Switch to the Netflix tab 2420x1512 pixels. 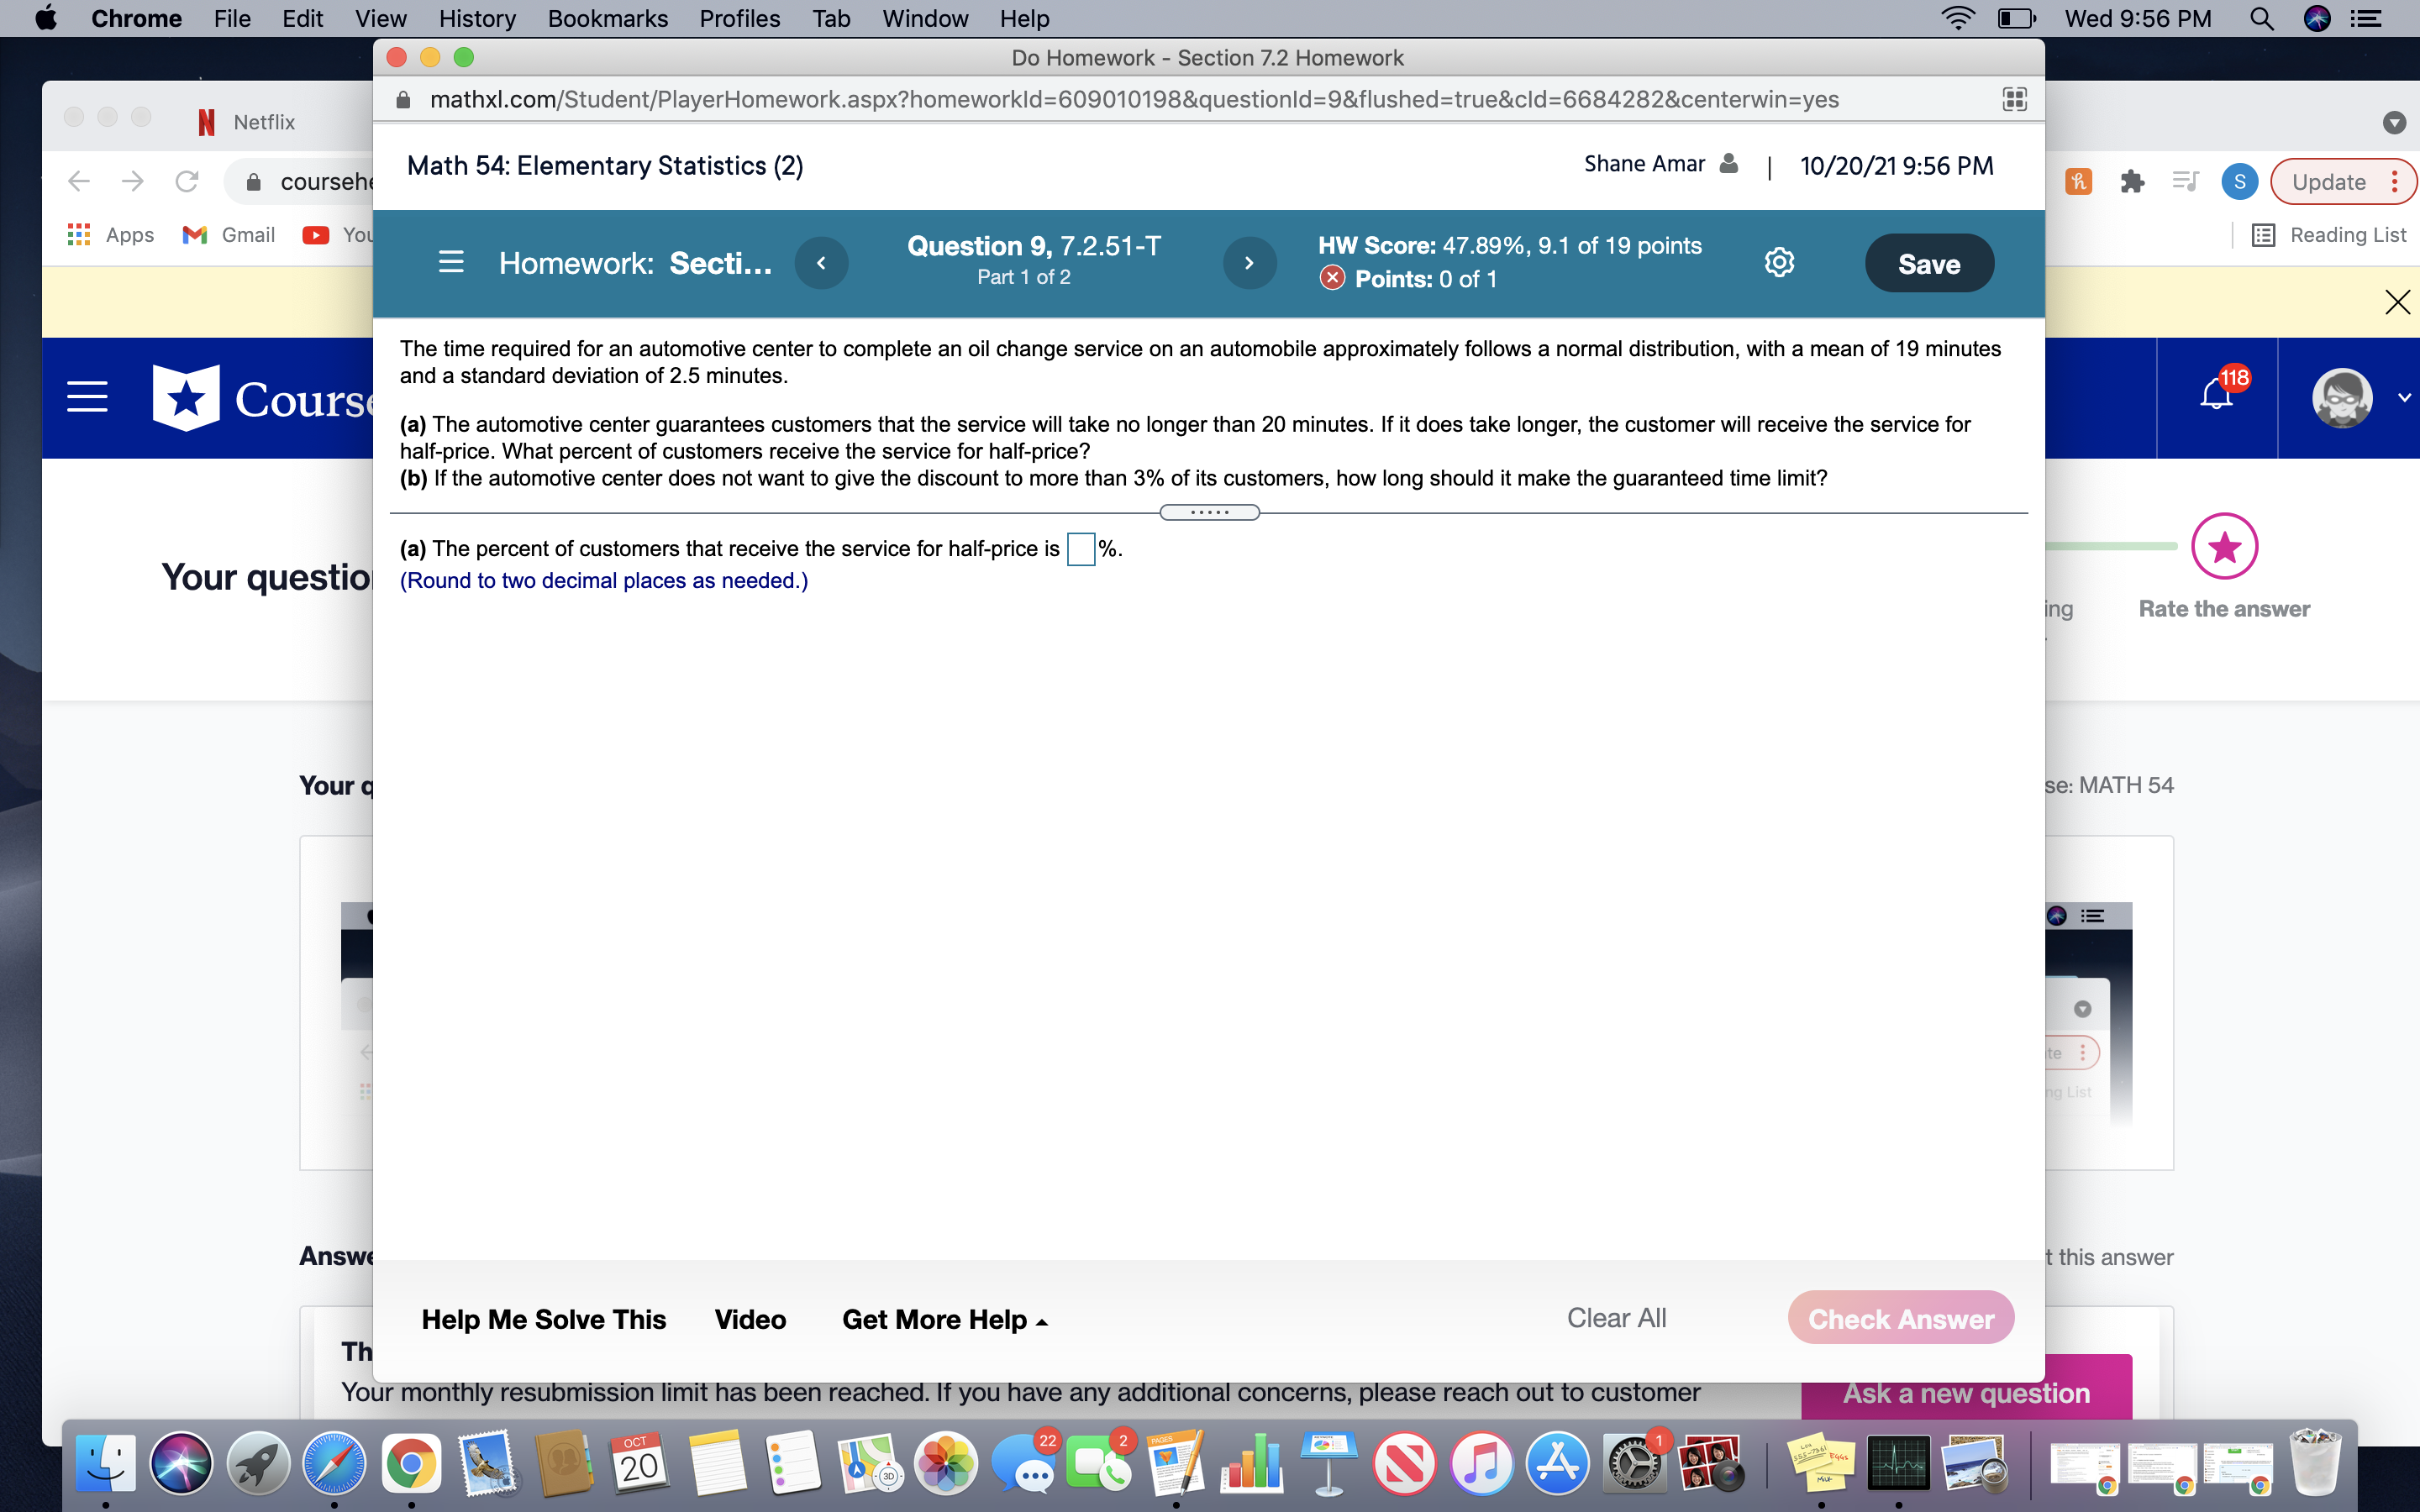(247, 121)
